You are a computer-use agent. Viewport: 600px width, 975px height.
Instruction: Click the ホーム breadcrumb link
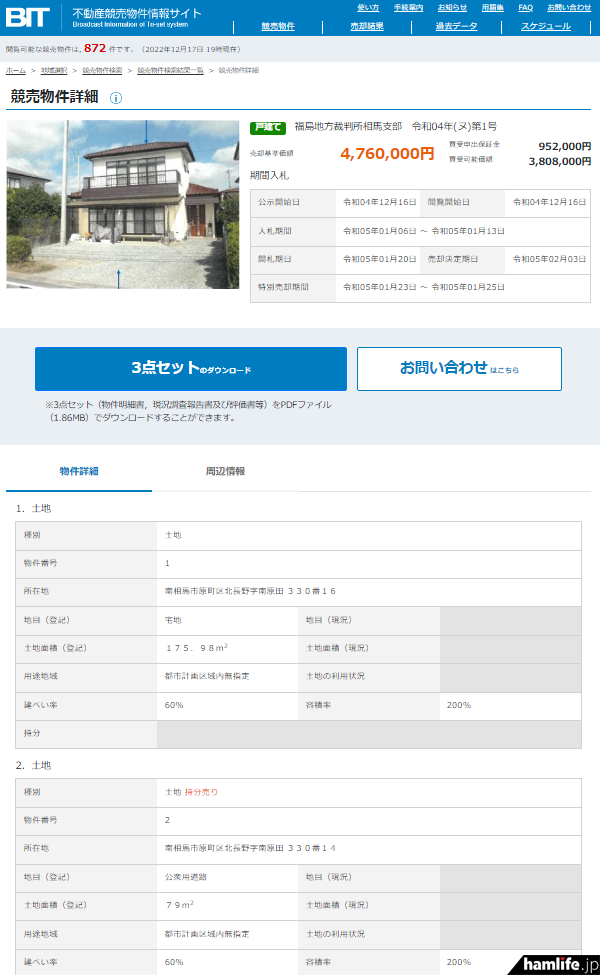[x=16, y=71]
